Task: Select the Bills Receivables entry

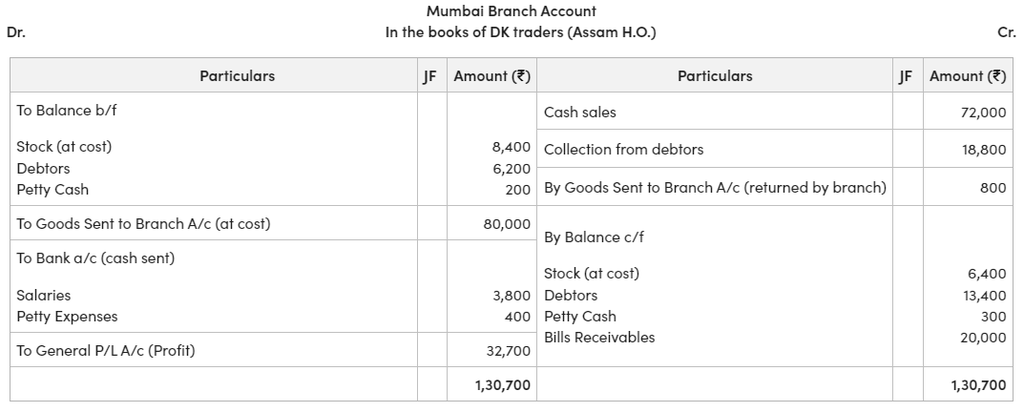Action: [x=599, y=337]
